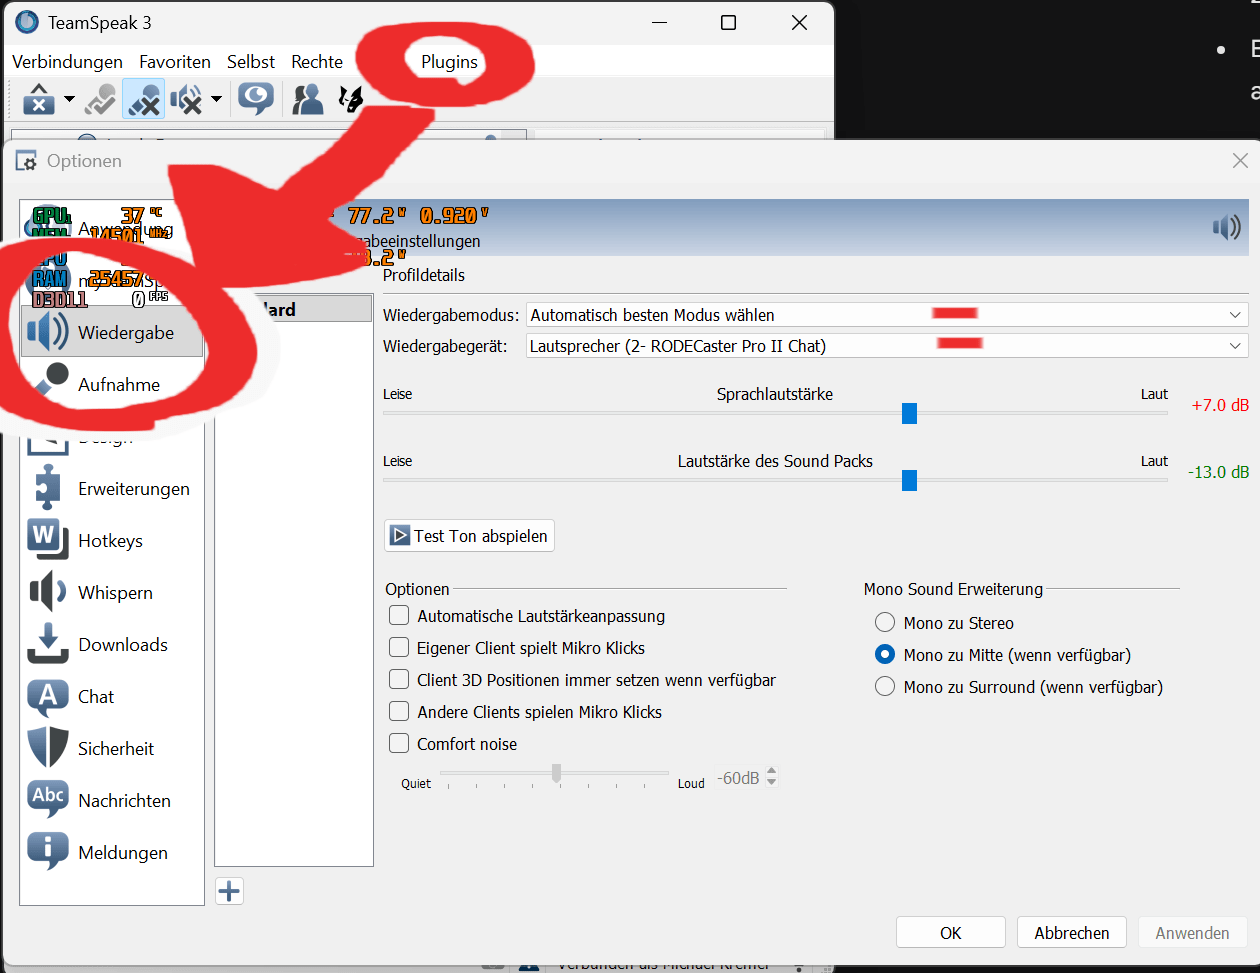Click the Lautstärke des Sound Packs slider handle
This screenshot has width=1260, height=973.
pyautogui.click(x=909, y=481)
